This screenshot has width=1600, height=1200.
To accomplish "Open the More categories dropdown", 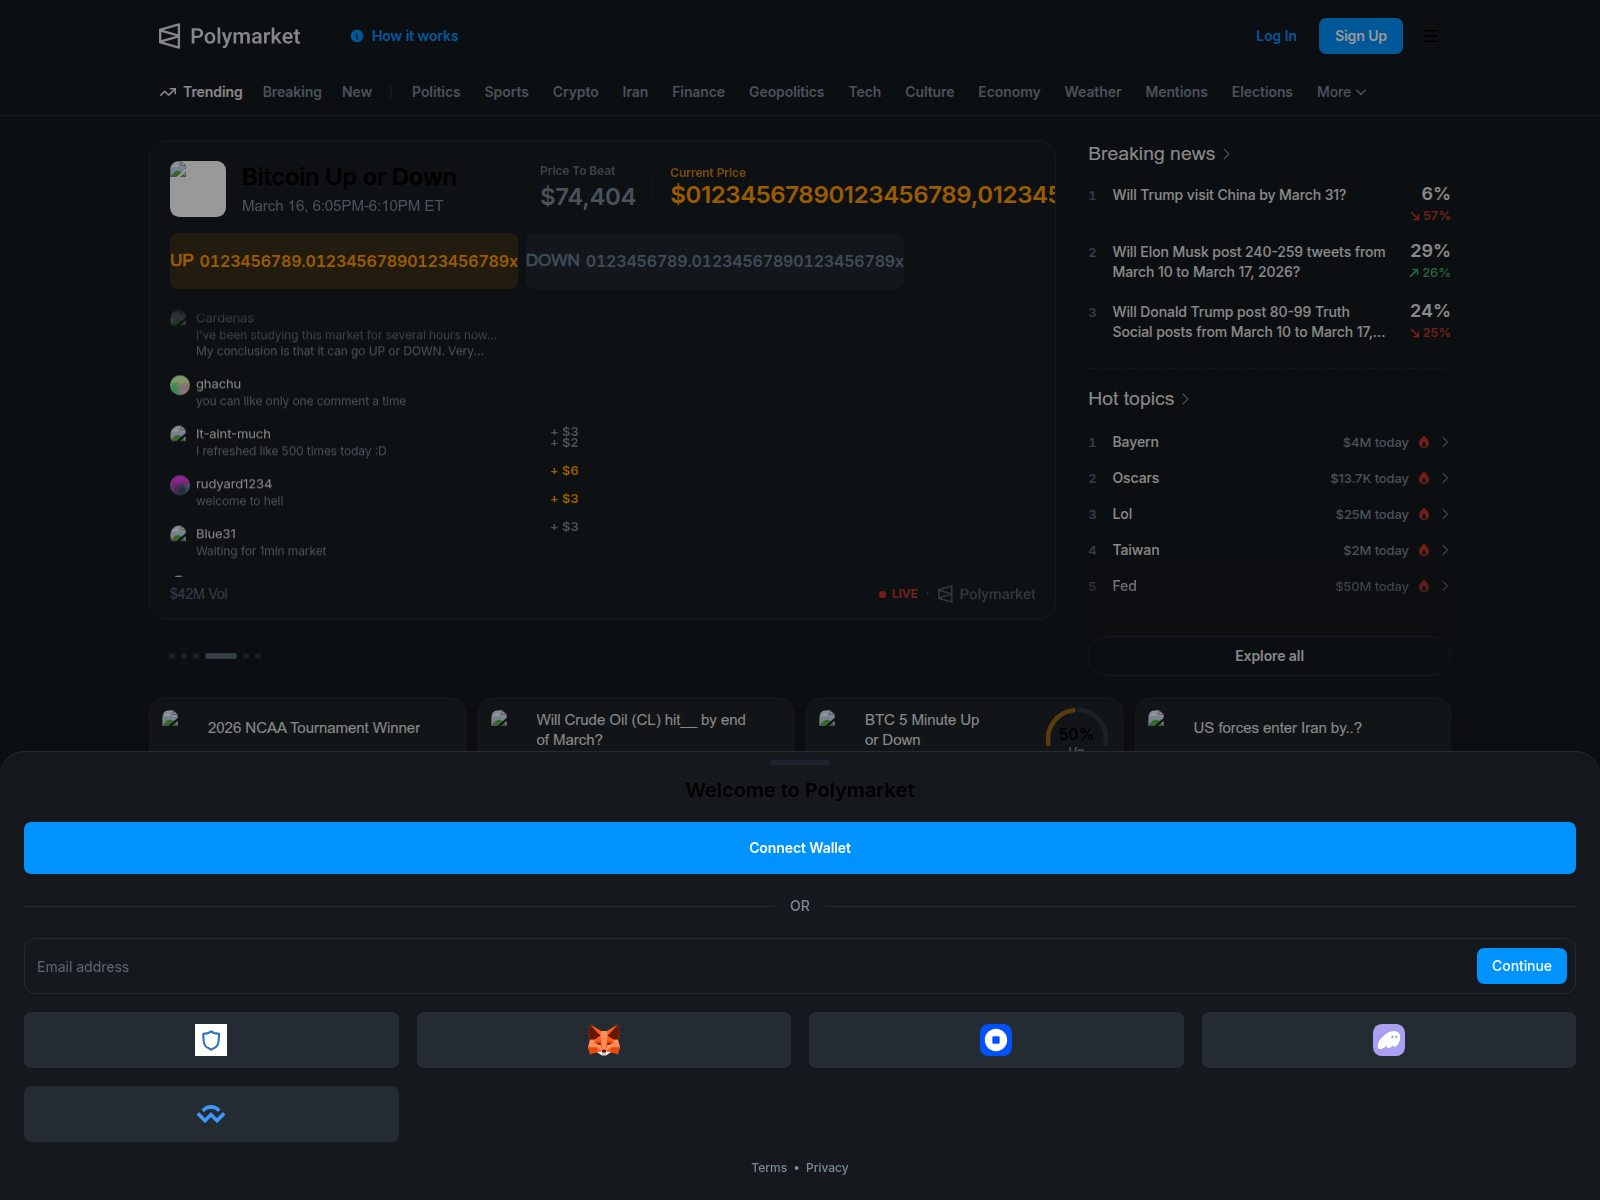I will click(1340, 92).
